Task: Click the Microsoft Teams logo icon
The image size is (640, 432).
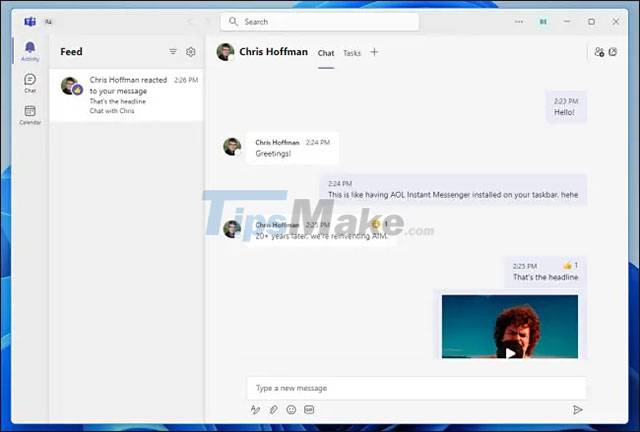Action: point(30,22)
